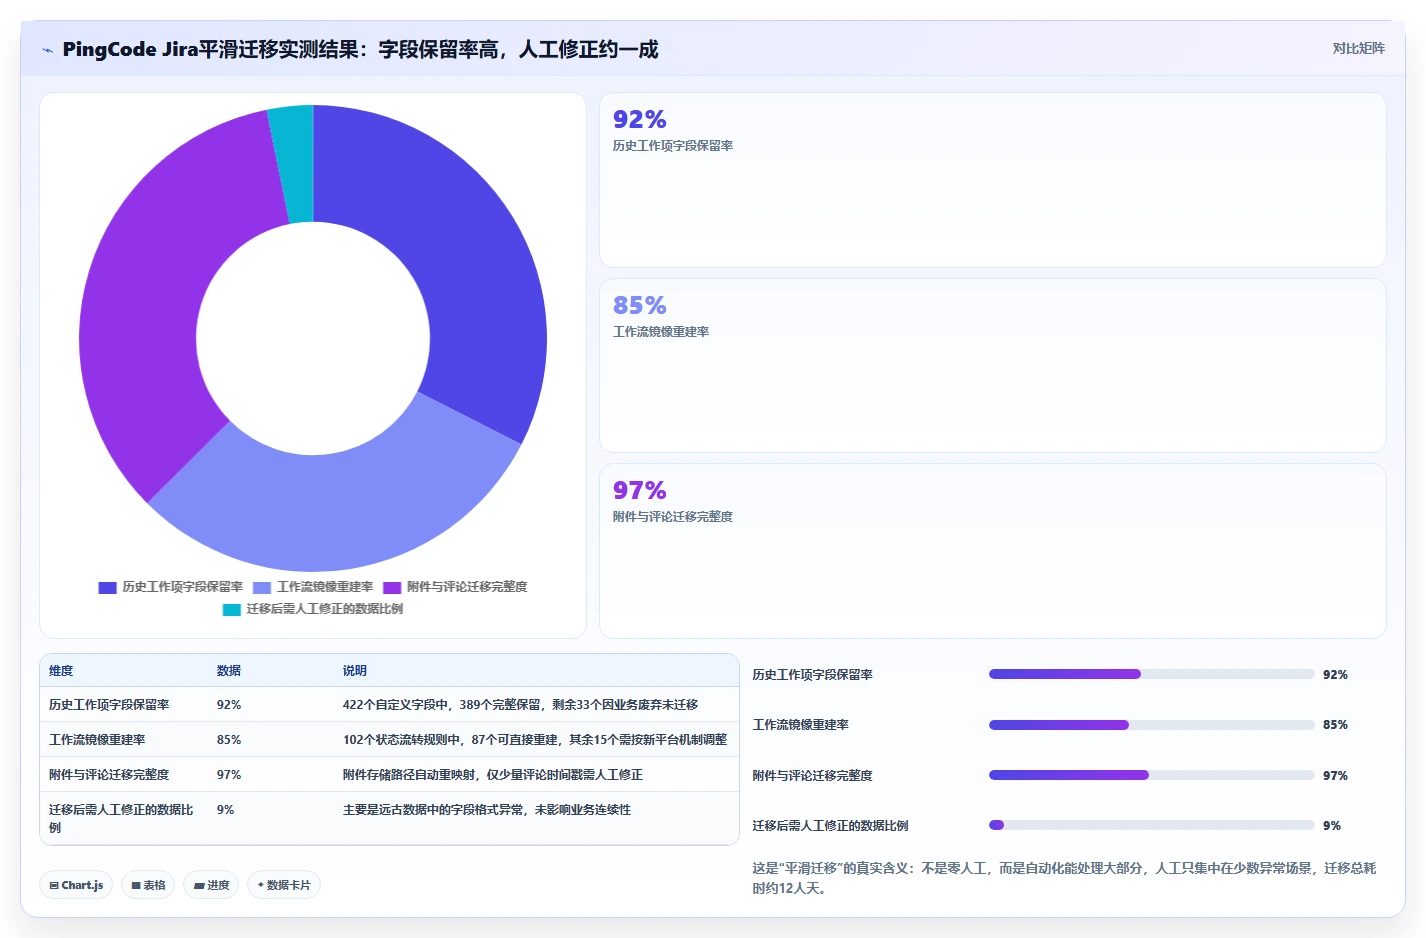Click the 历史工作项字段保留率 progress bar
This screenshot has width=1426, height=938.
click(1151, 674)
